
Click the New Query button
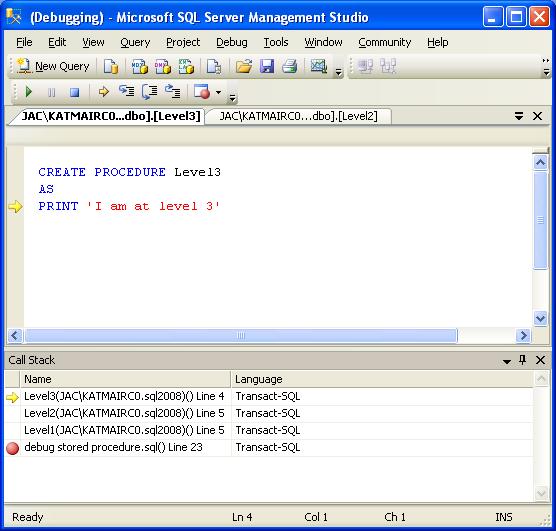[x=53, y=66]
